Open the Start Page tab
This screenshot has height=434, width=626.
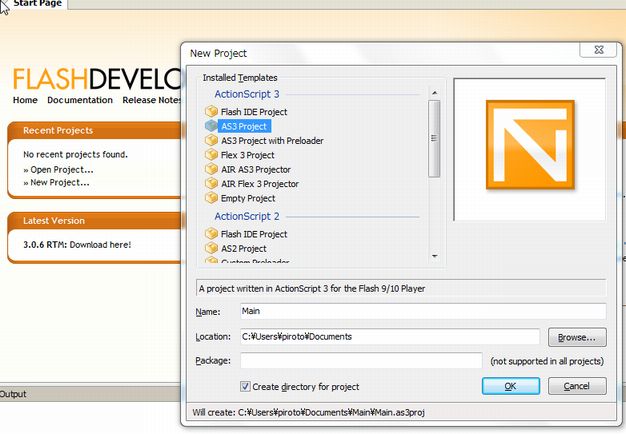point(37,4)
